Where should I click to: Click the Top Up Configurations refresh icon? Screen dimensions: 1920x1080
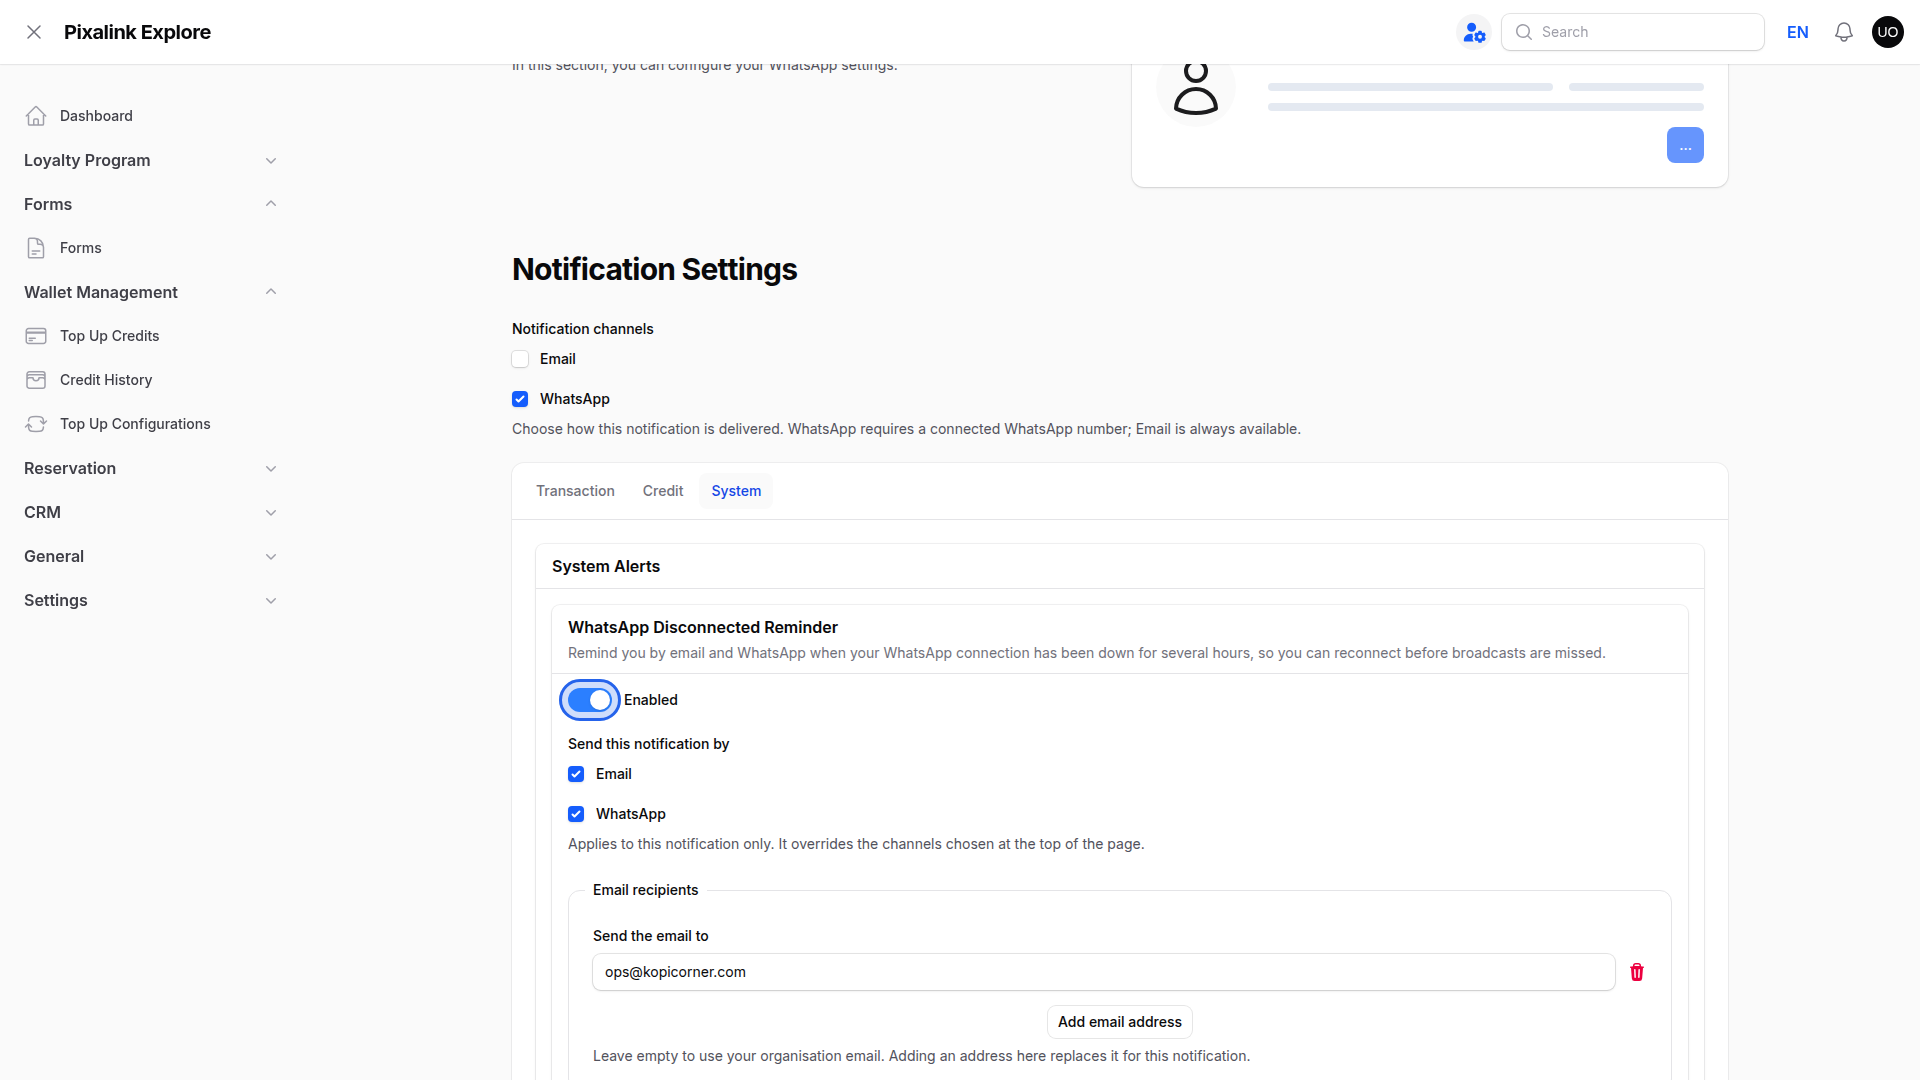click(36, 424)
